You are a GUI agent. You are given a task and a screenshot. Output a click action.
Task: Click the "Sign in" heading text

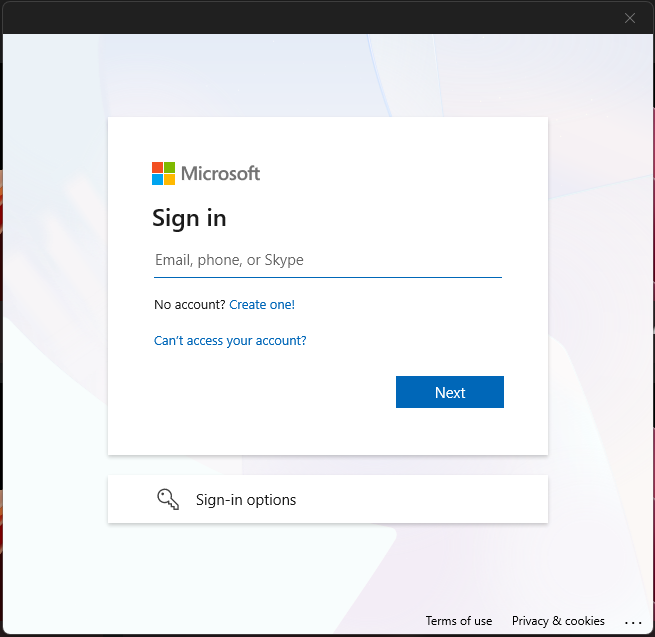click(x=189, y=218)
